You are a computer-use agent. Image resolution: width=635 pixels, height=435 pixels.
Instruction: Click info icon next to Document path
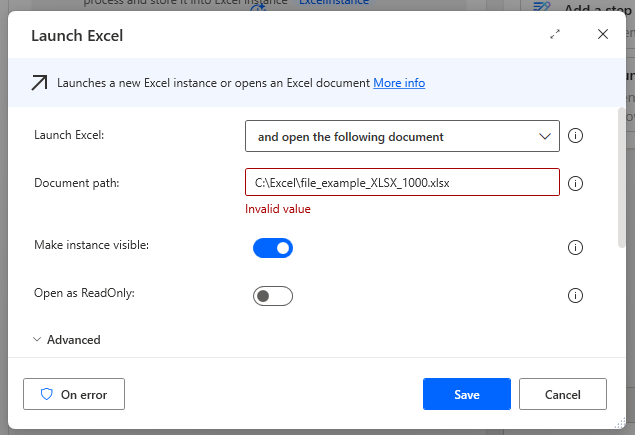coord(575,184)
